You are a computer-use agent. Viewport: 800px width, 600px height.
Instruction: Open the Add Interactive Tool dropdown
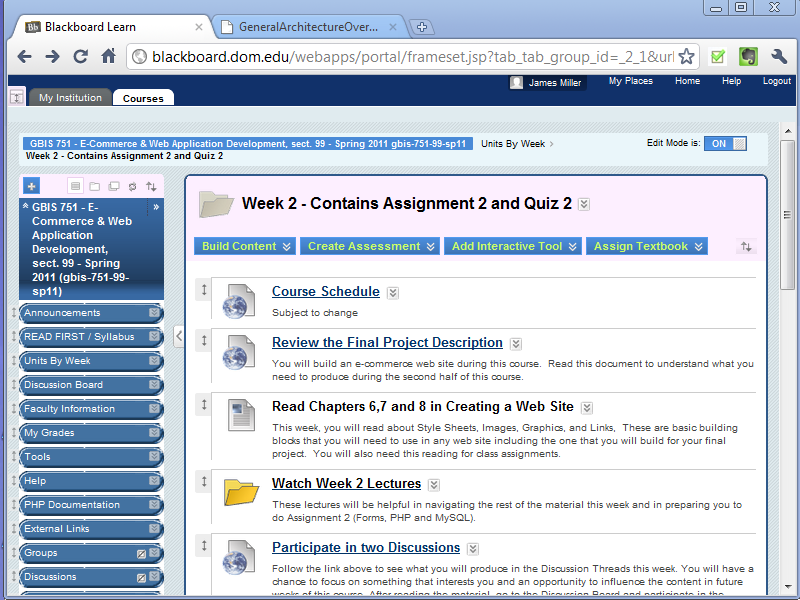[x=513, y=246]
